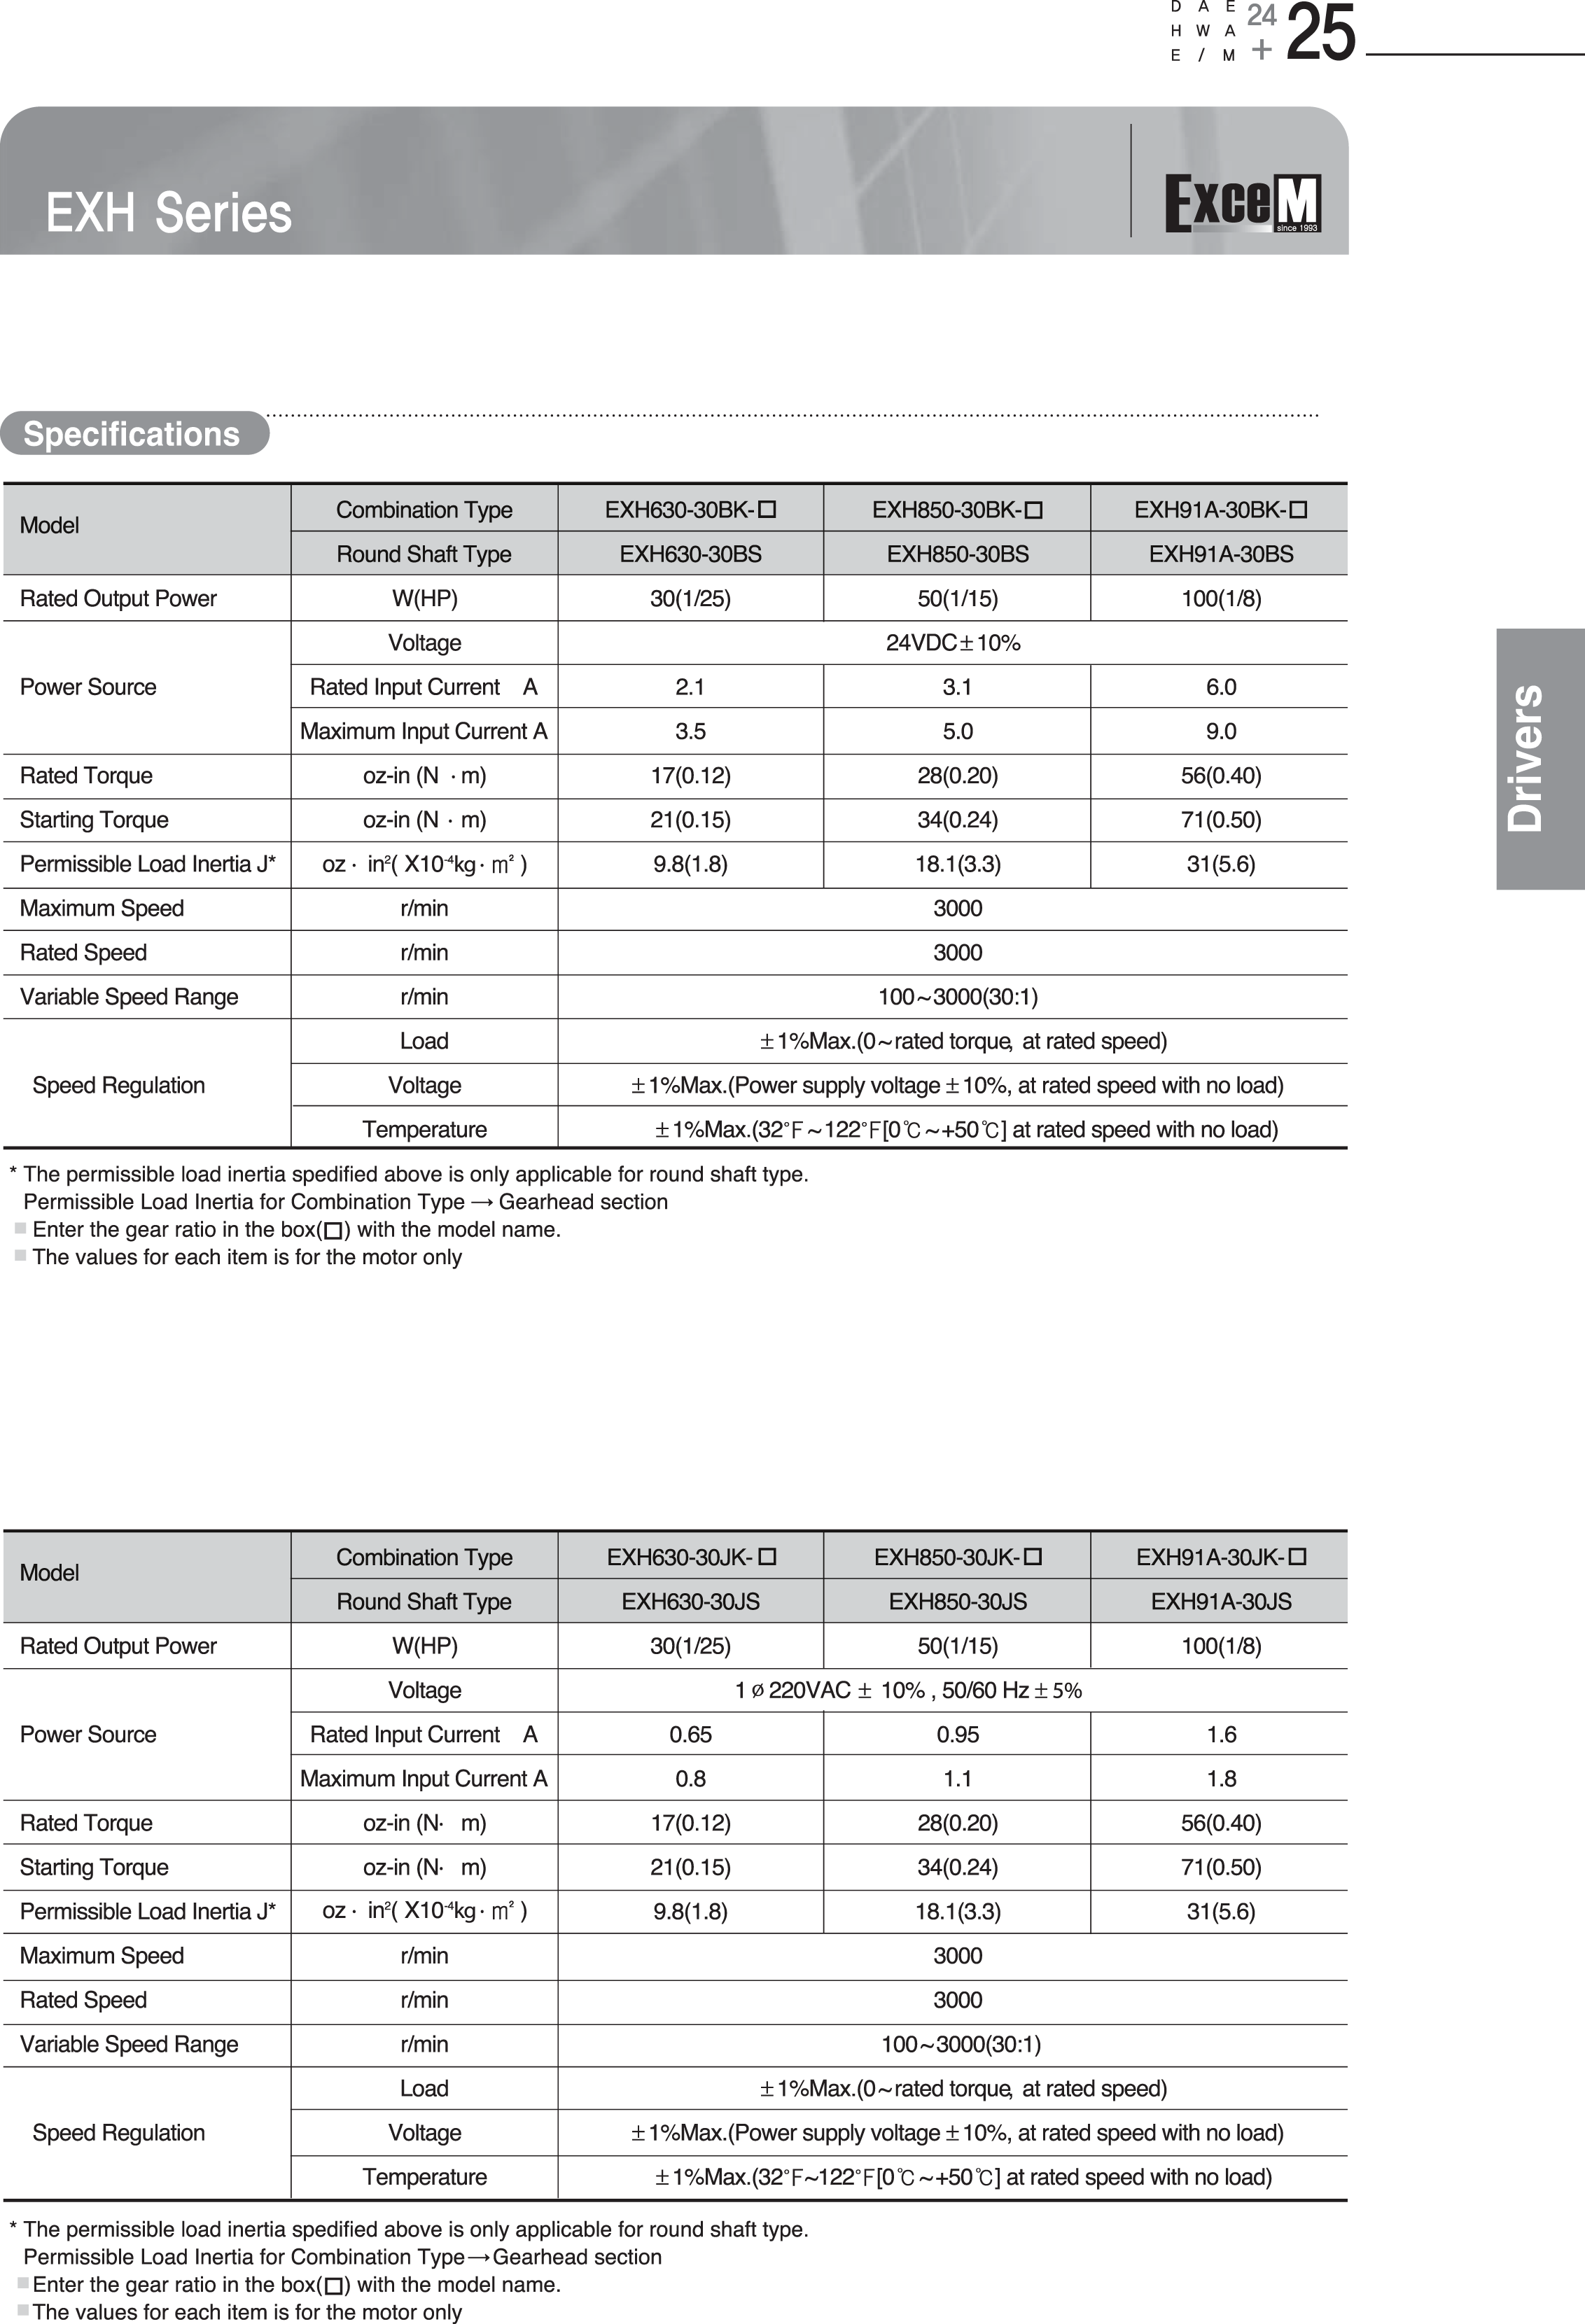Click rated output 30(1/25) under EXH630-30BS
The image size is (1585, 2324).
pos(690,599)
